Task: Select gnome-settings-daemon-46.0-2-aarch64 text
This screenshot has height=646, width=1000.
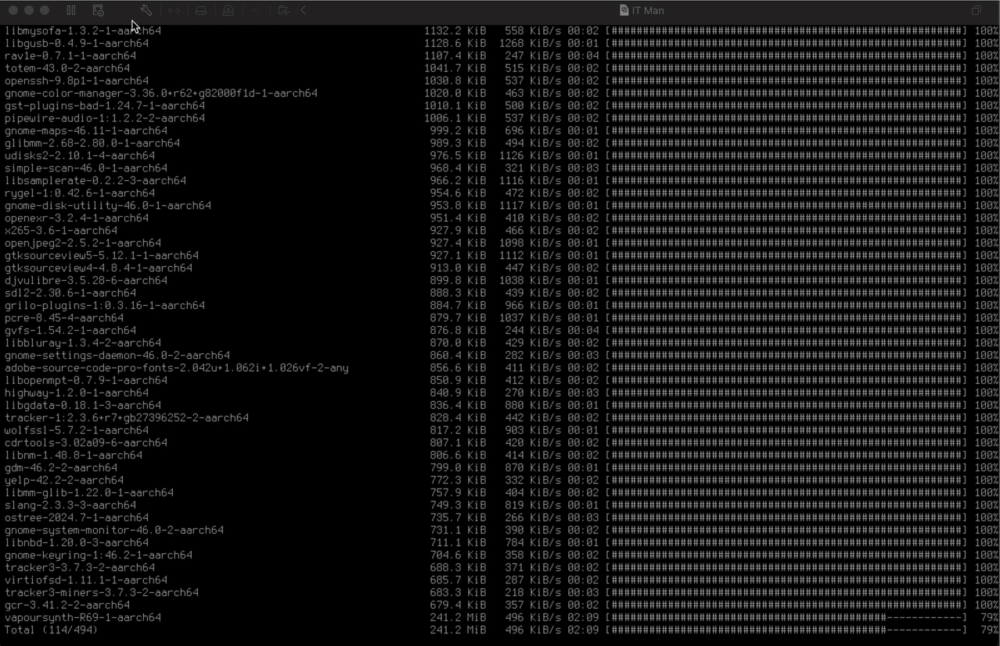Action: [117, 355]
